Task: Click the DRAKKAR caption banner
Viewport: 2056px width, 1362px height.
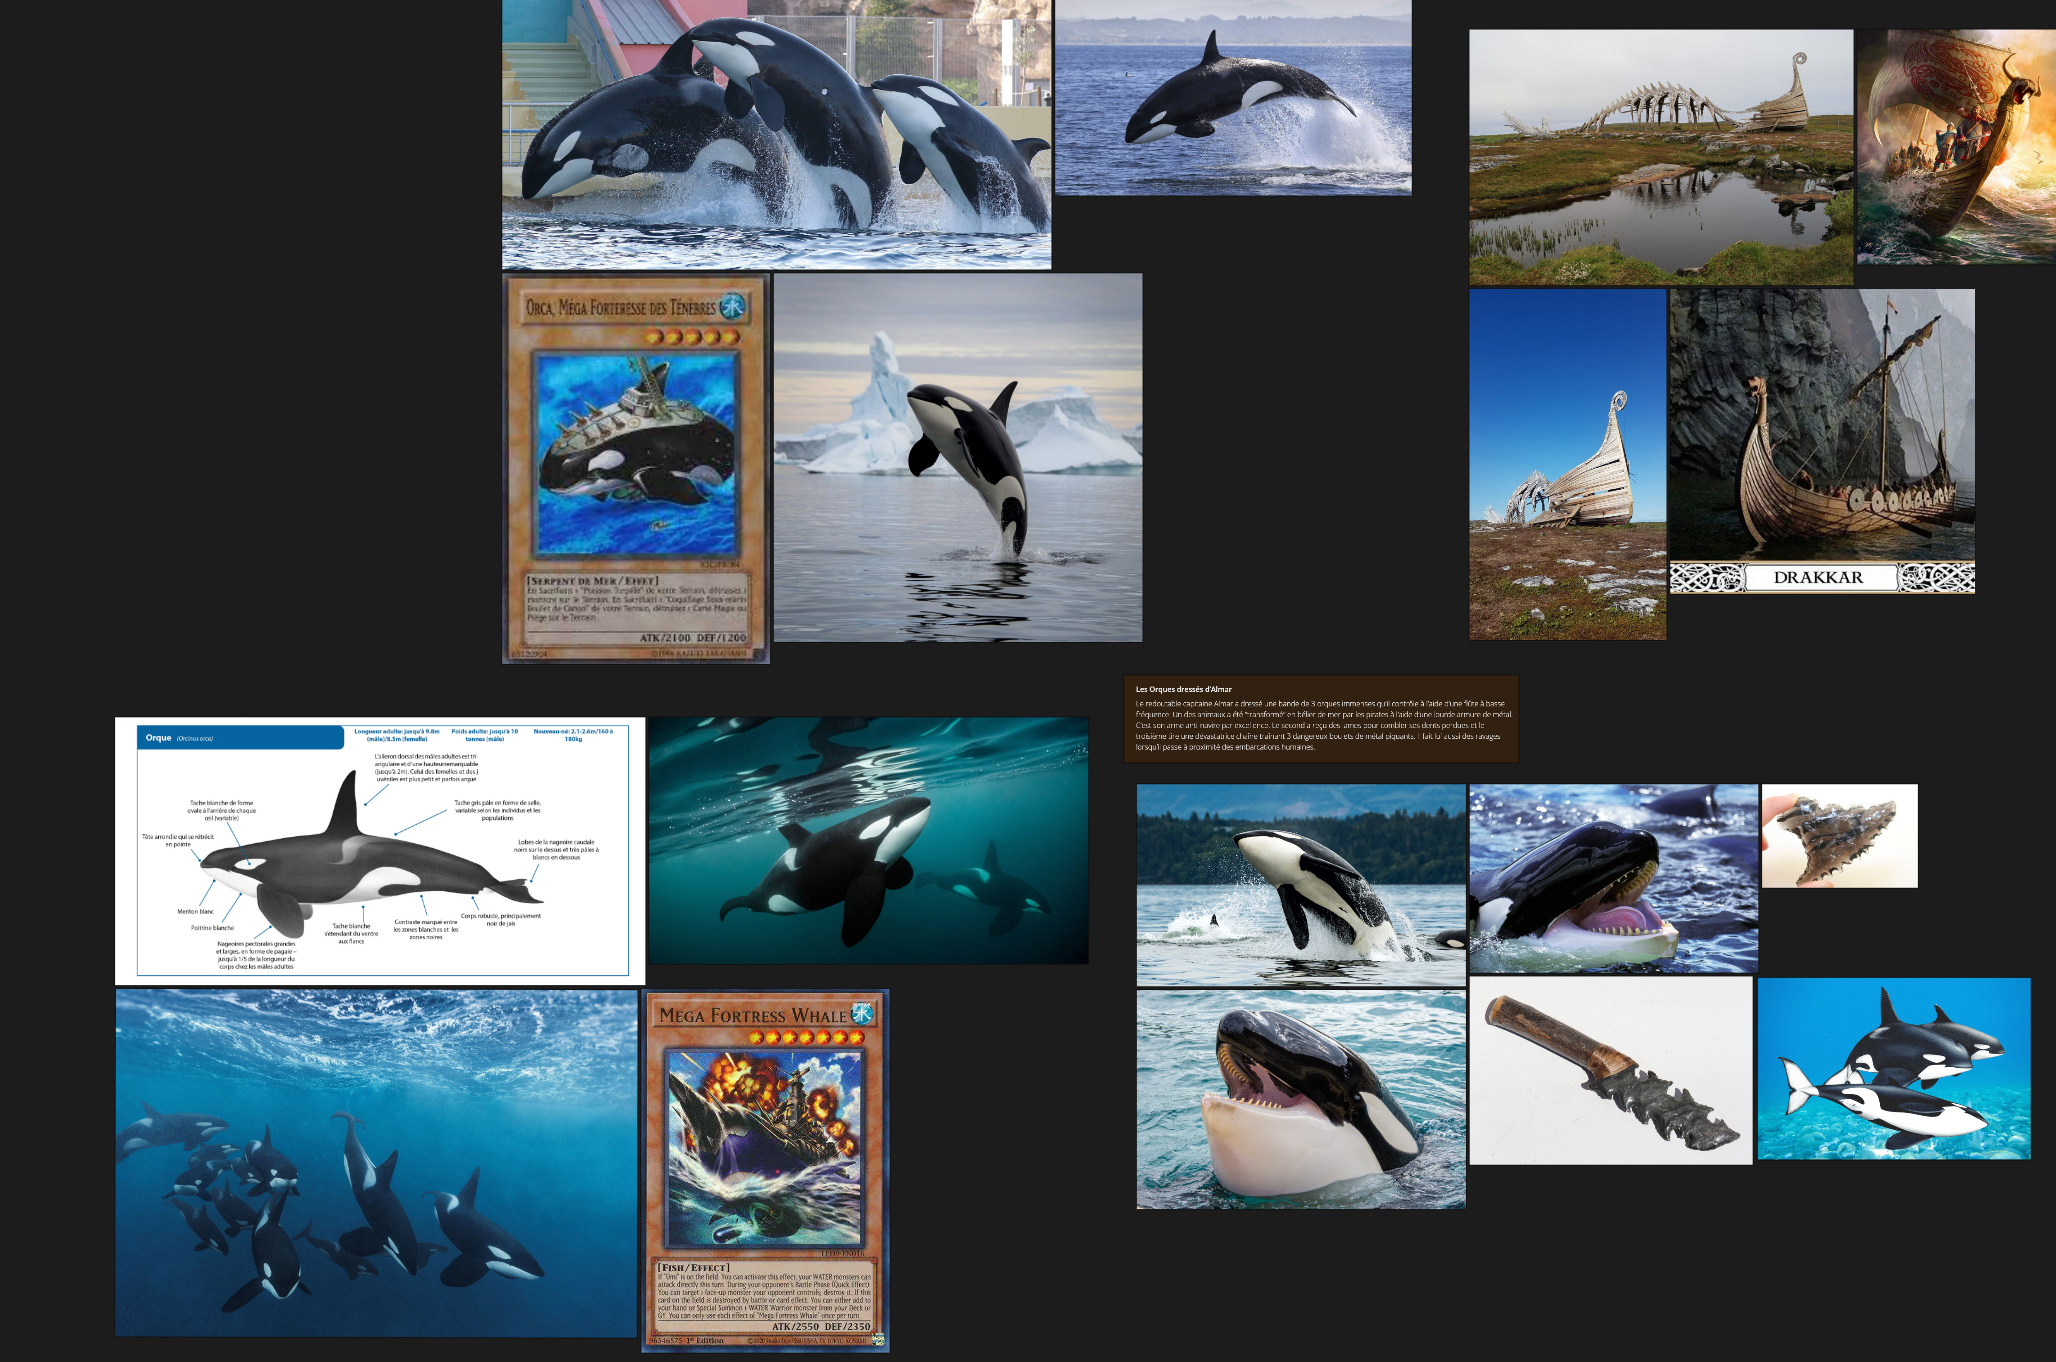Action: pyautogui.click(x=1819, y=578)
